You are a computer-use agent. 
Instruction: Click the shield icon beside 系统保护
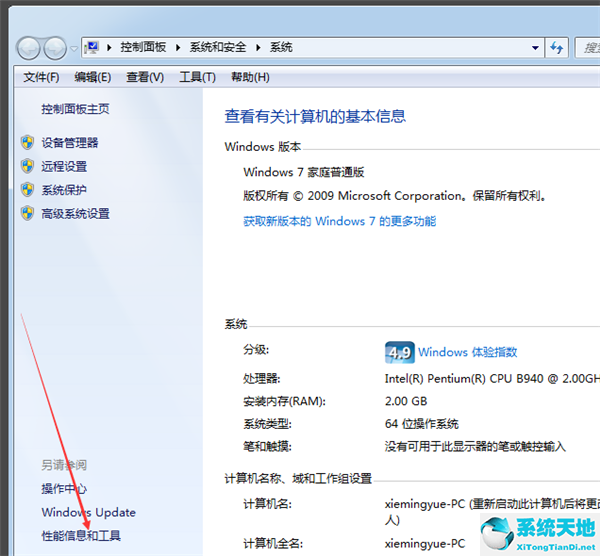pos(28,190)
